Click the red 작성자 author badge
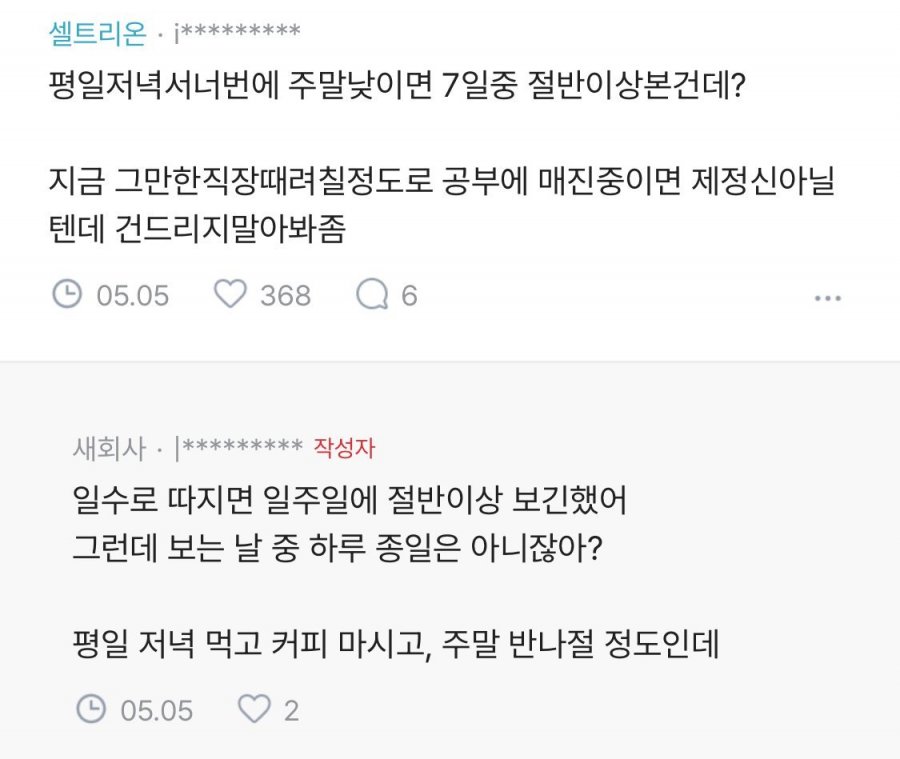900x759 pixels. (344, 447)
